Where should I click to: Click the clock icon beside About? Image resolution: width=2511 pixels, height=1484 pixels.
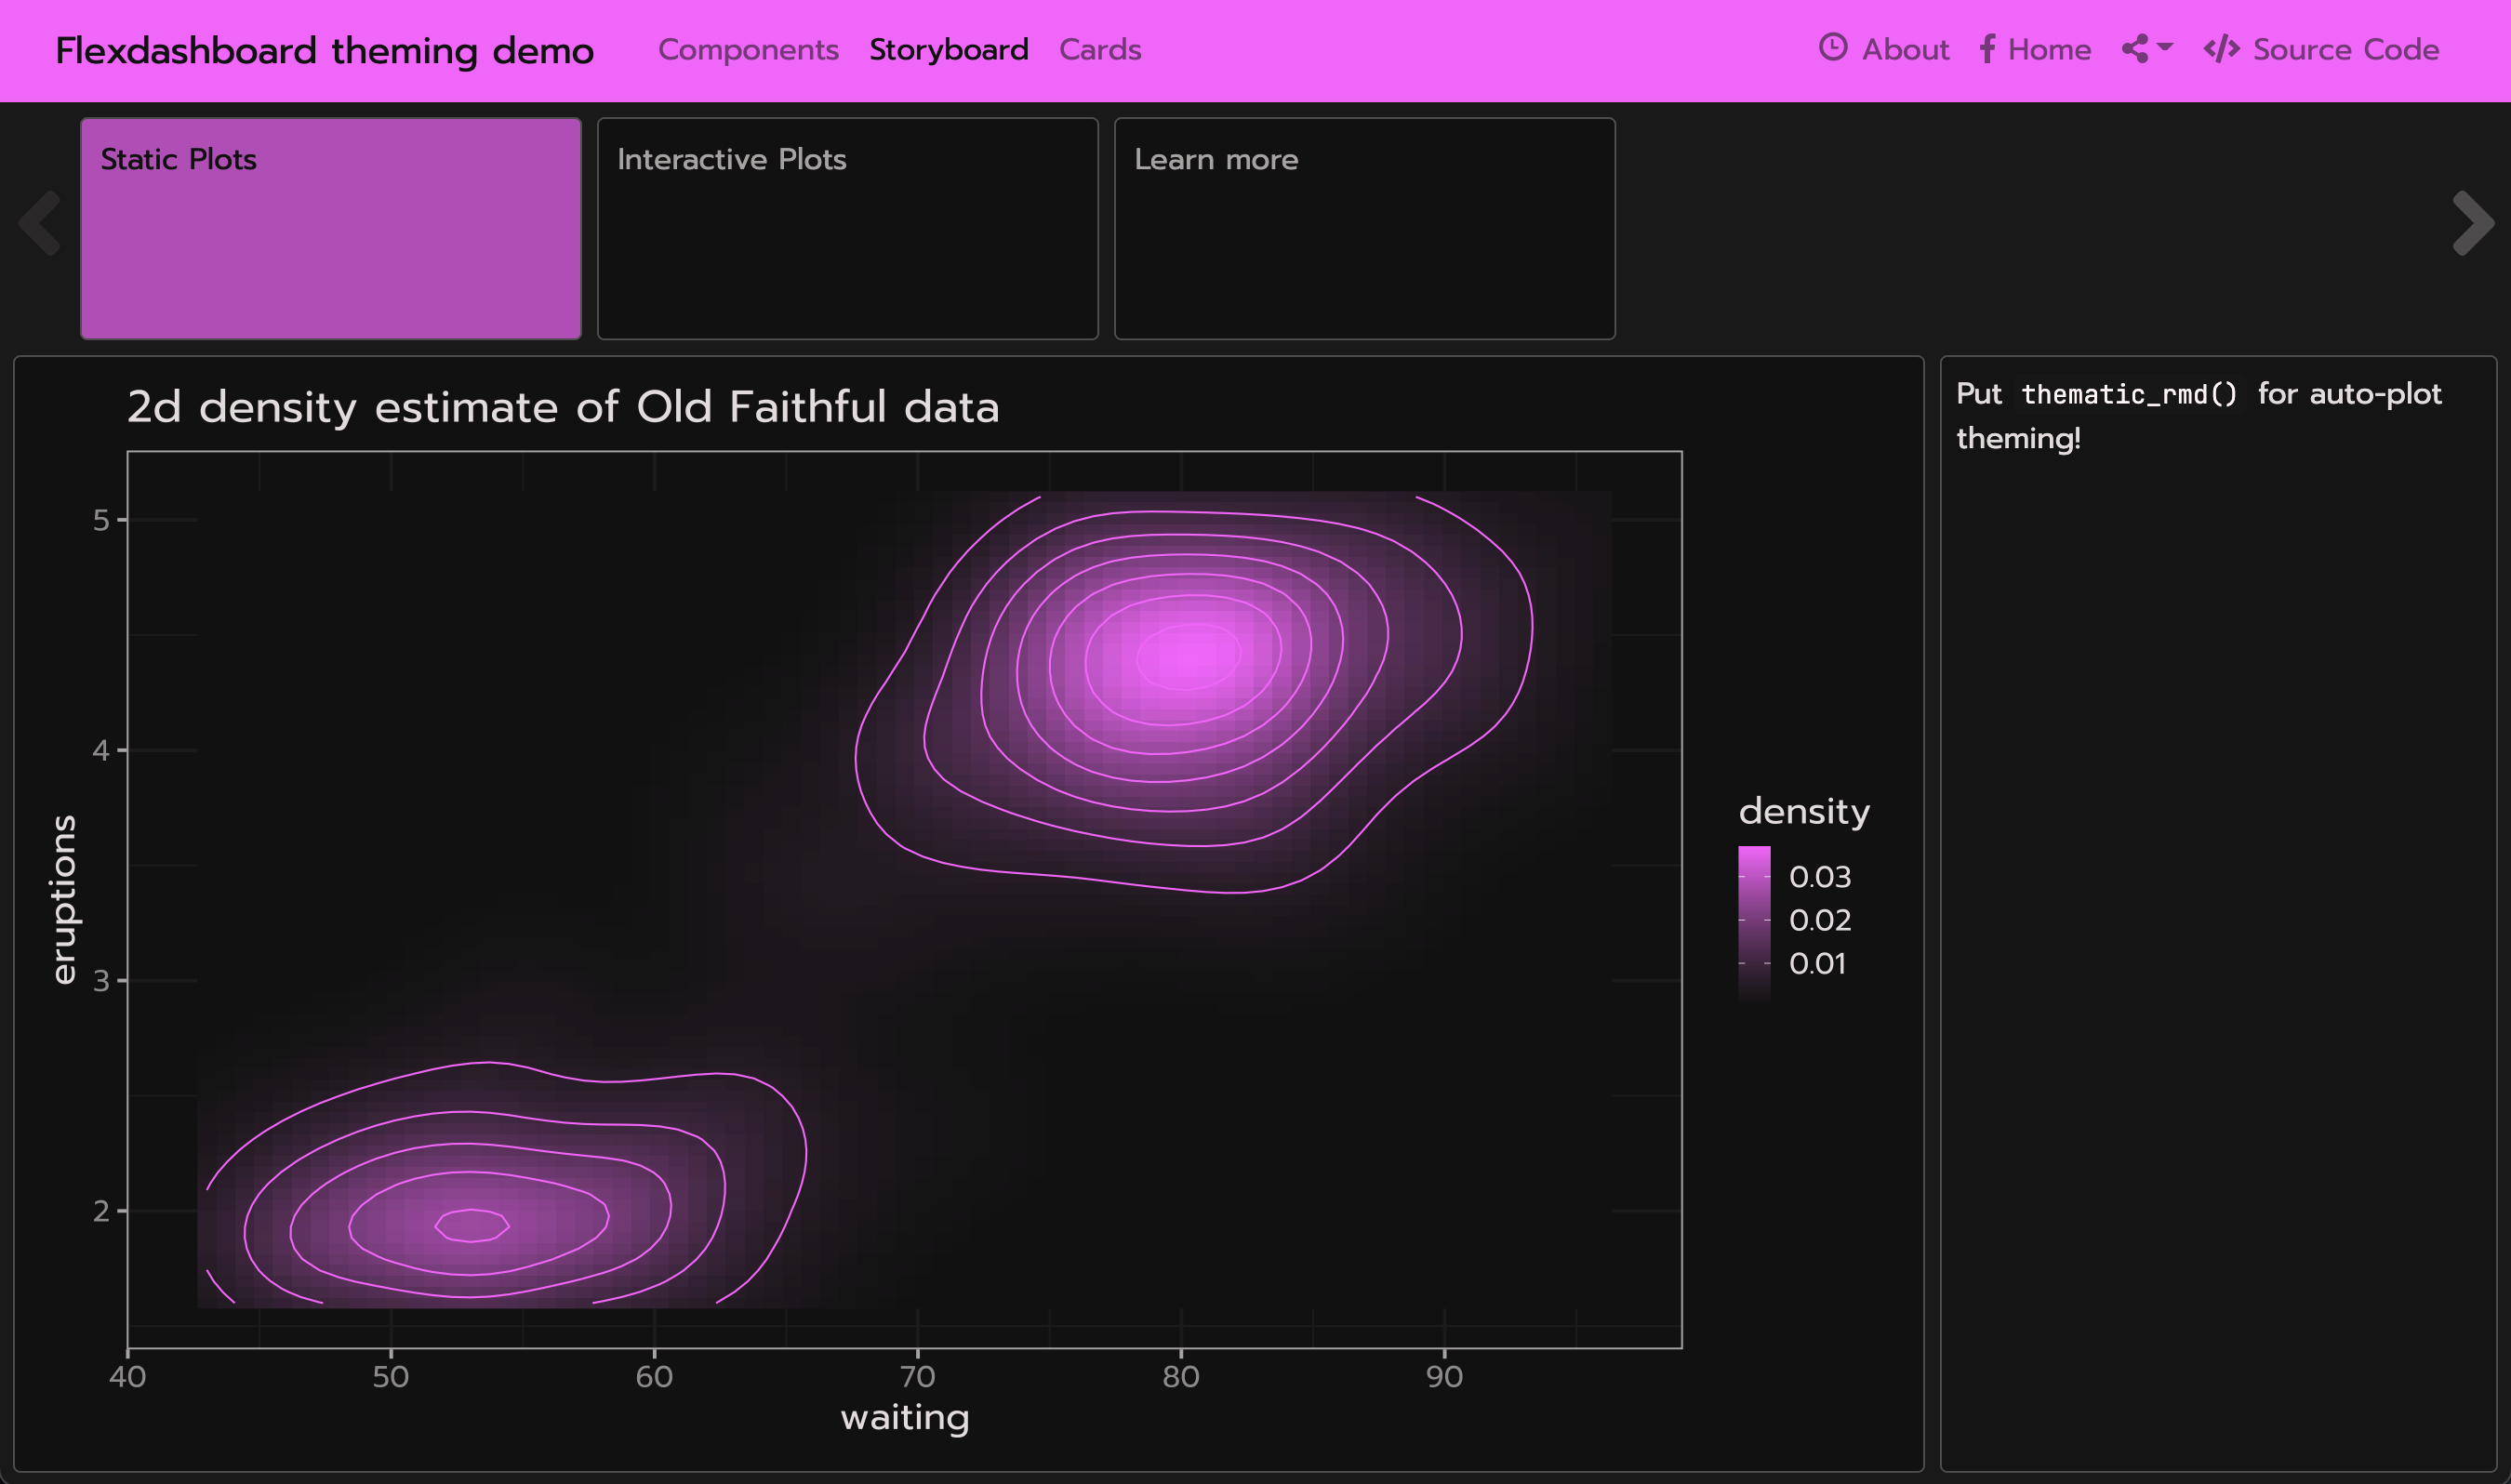[1832, 48]
